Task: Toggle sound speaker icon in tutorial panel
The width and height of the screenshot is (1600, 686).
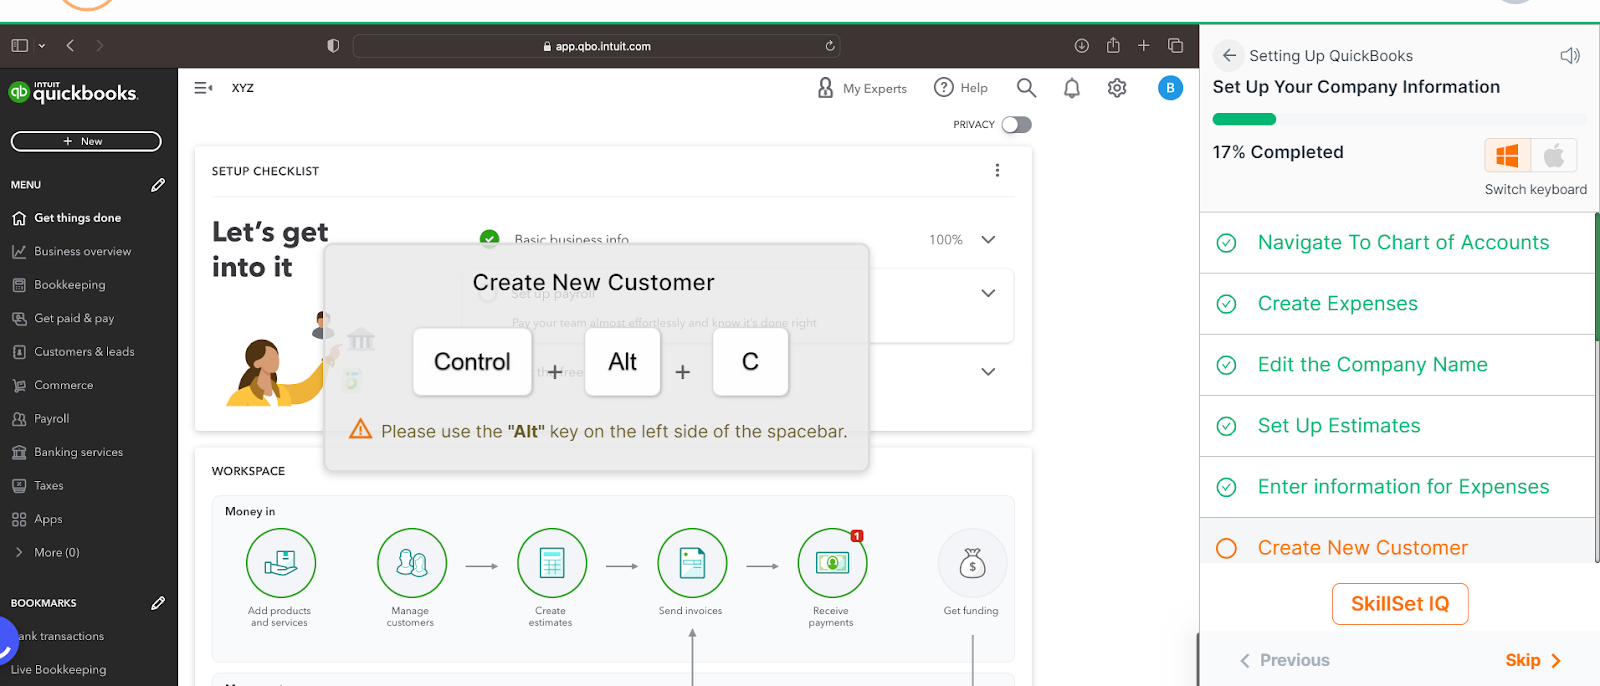Action: pyautogui.click(x=1570, y=56)
